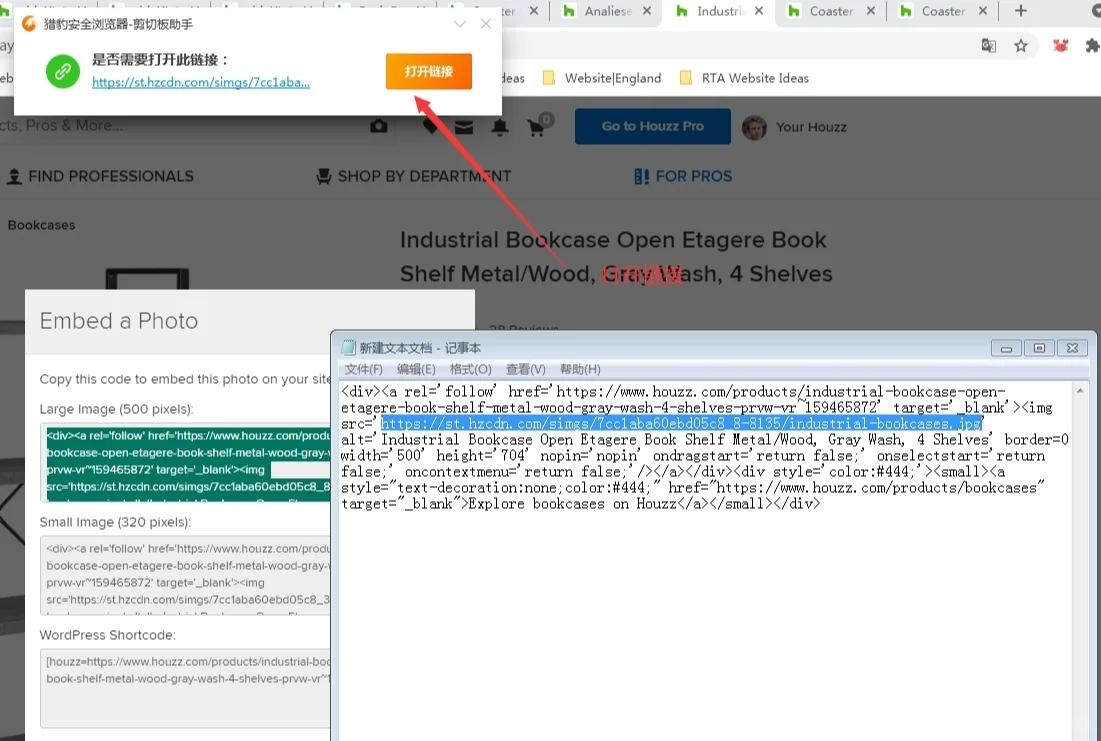Click the Embed a Photo dialog heading
Screen dimensions: 1101x741
(119, 321)
